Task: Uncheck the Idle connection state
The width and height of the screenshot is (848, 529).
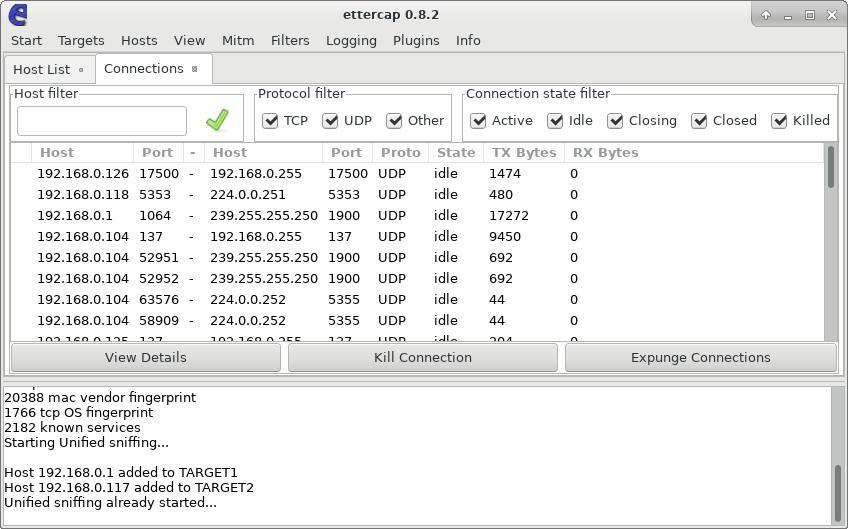Action: (x=555, y=121)
